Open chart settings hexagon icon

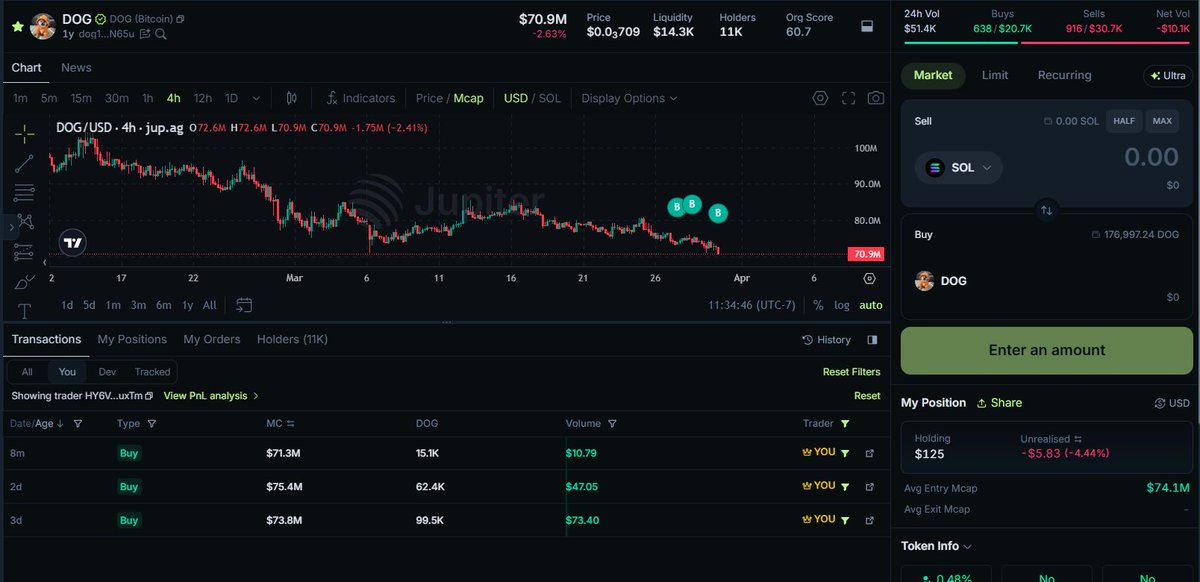pyautogui.click(x=820, y=98)
